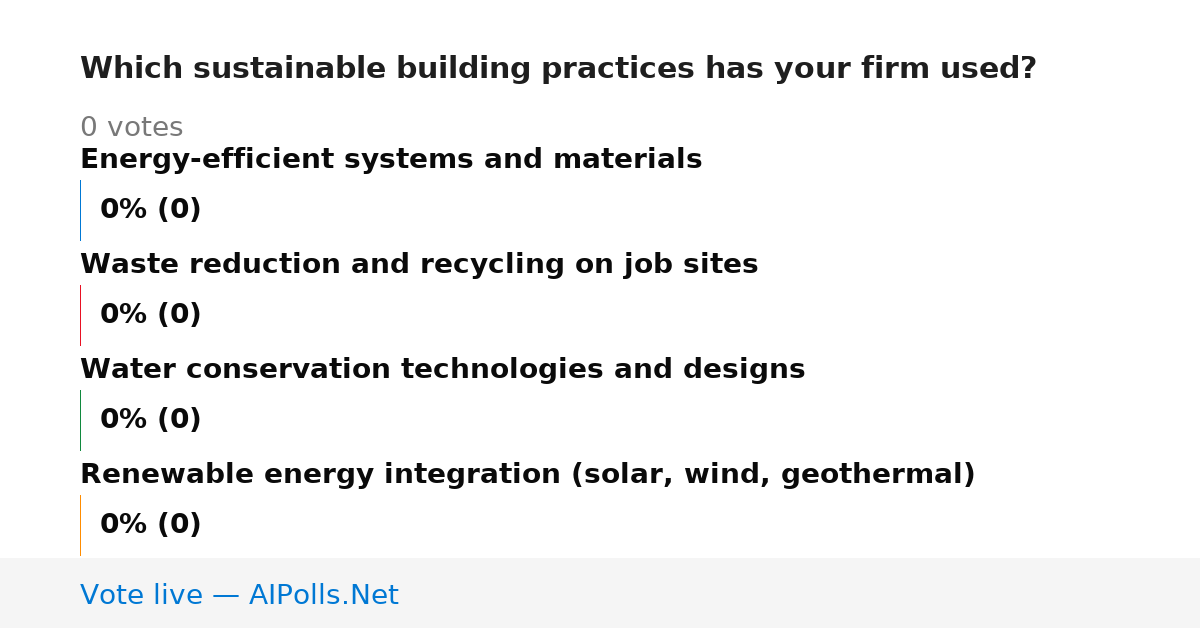Pick Renewable energy integration (solar, wind, geothermal)
Screen dimensions: 1200x628
click(x=527, y=475)
